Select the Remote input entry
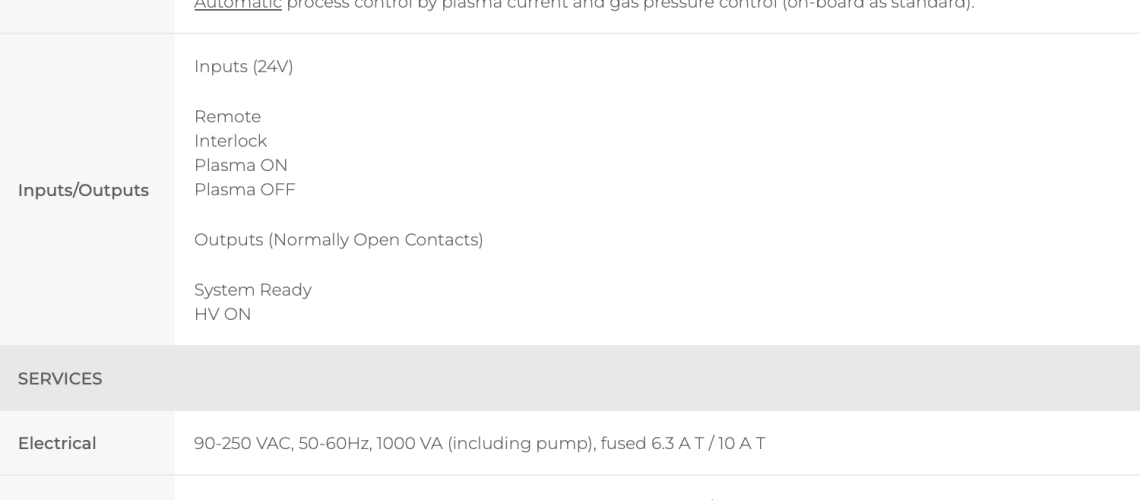Image resolution: width=1140 pixels, height=500 pixels. (x=228, y=116)
